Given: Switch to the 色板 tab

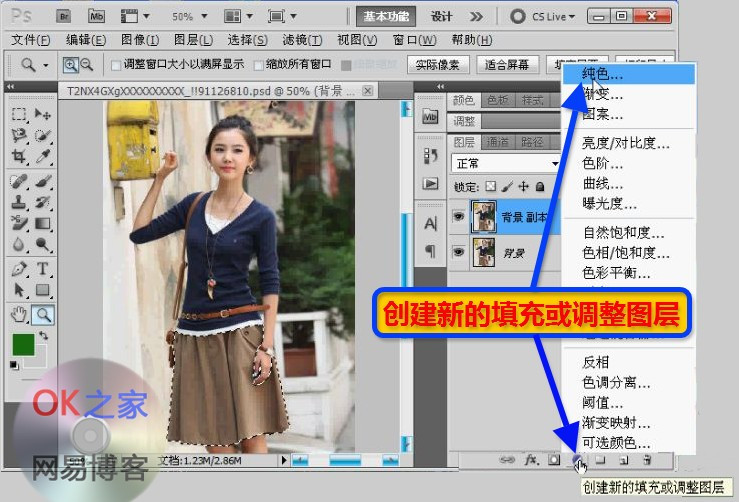Looking at the screenshot, I should pos(498,100).
